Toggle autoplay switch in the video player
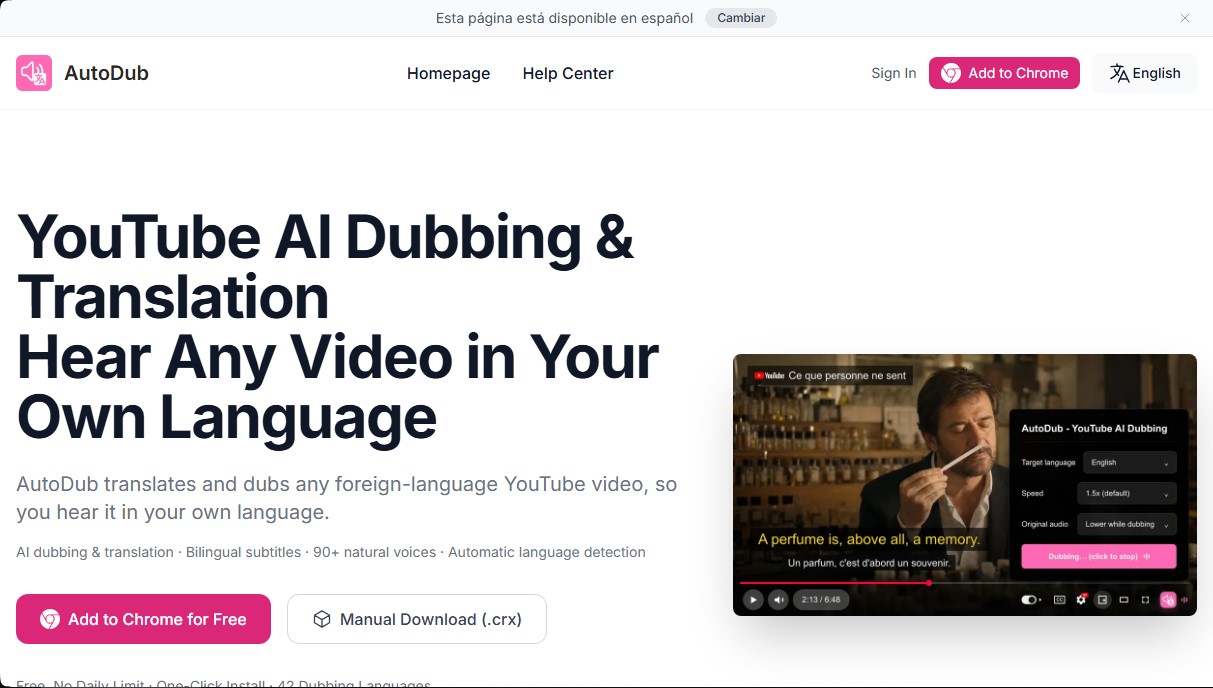This screenshot has width=1213, height=688. pos(1031,600)
